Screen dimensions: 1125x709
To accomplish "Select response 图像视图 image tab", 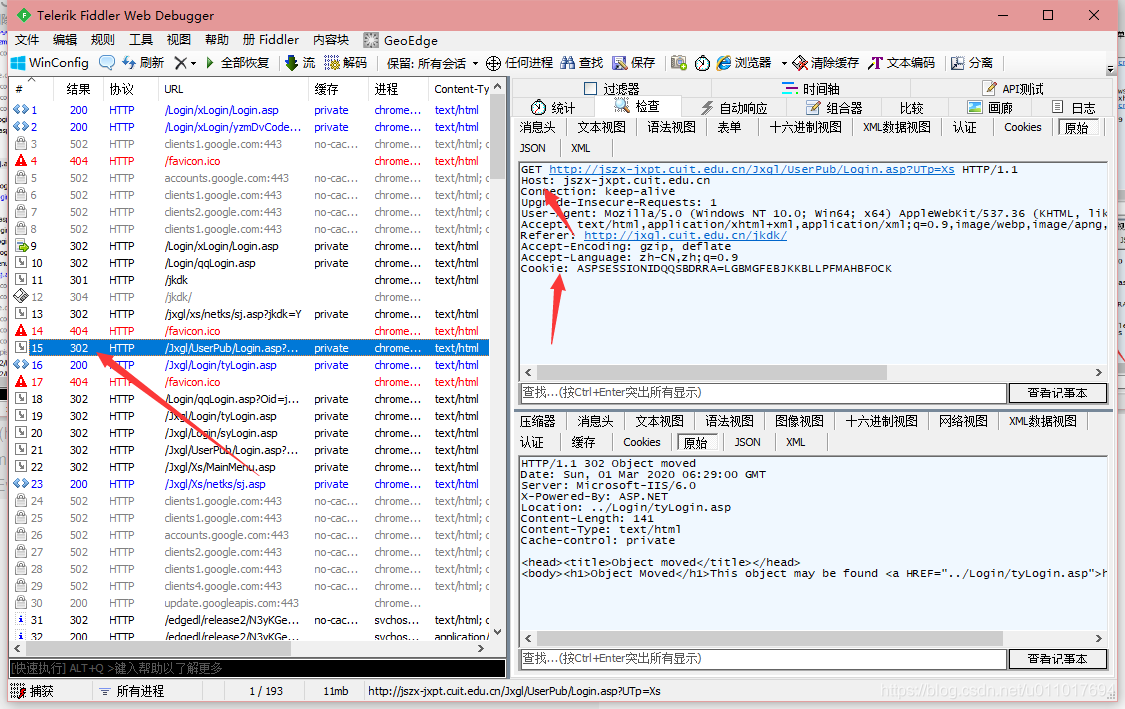I will tap(799, 421).
